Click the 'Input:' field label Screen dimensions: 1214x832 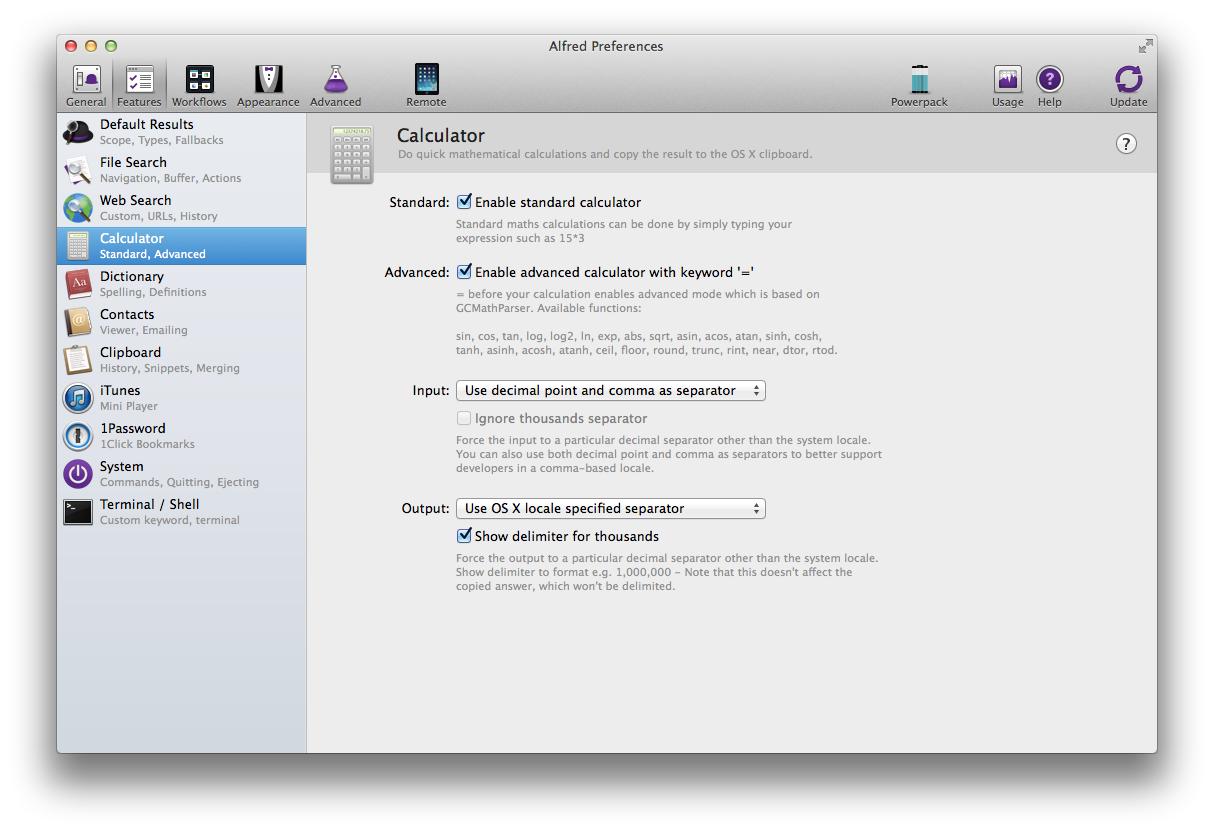431,391
